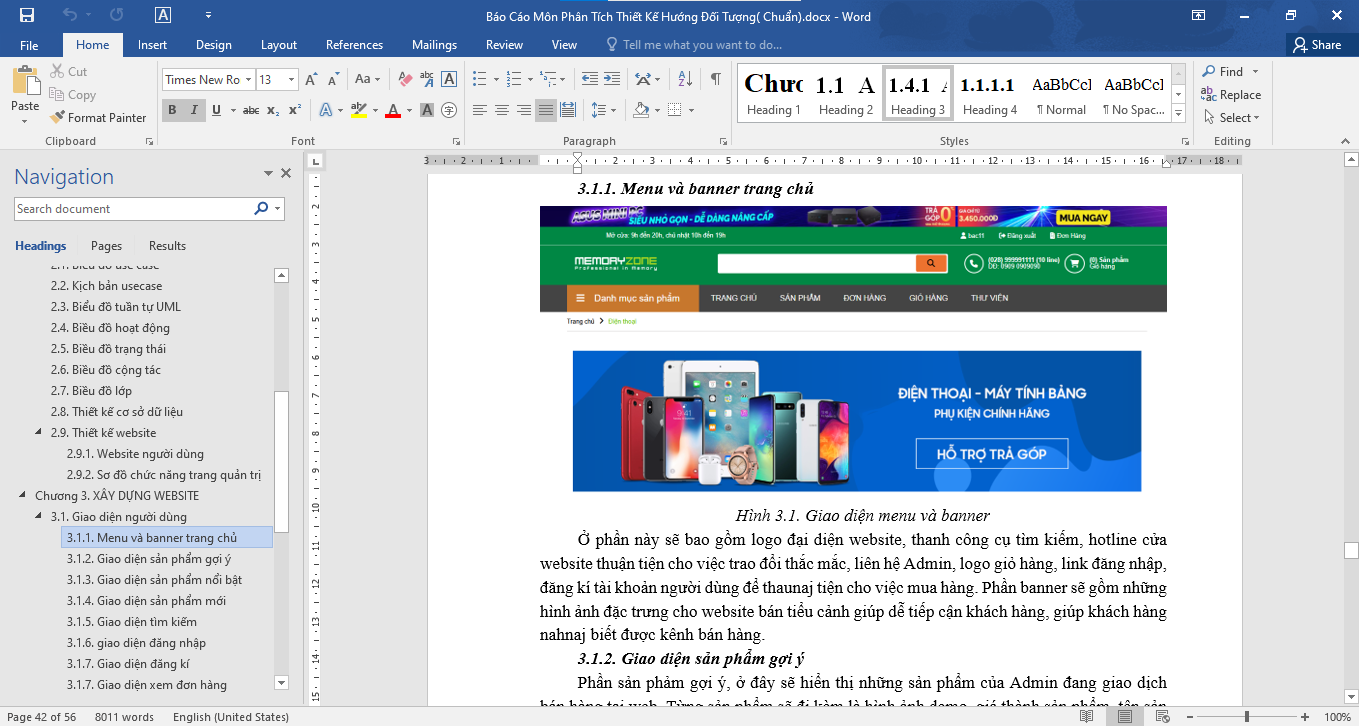The image size is (1359, 726).
Task: Toggle Underline formatting
Action: click(214, 110)
